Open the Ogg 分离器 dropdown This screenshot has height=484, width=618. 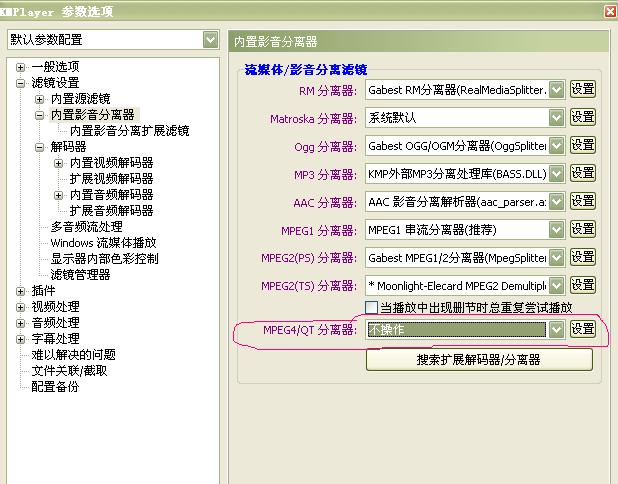pos(556,146)
